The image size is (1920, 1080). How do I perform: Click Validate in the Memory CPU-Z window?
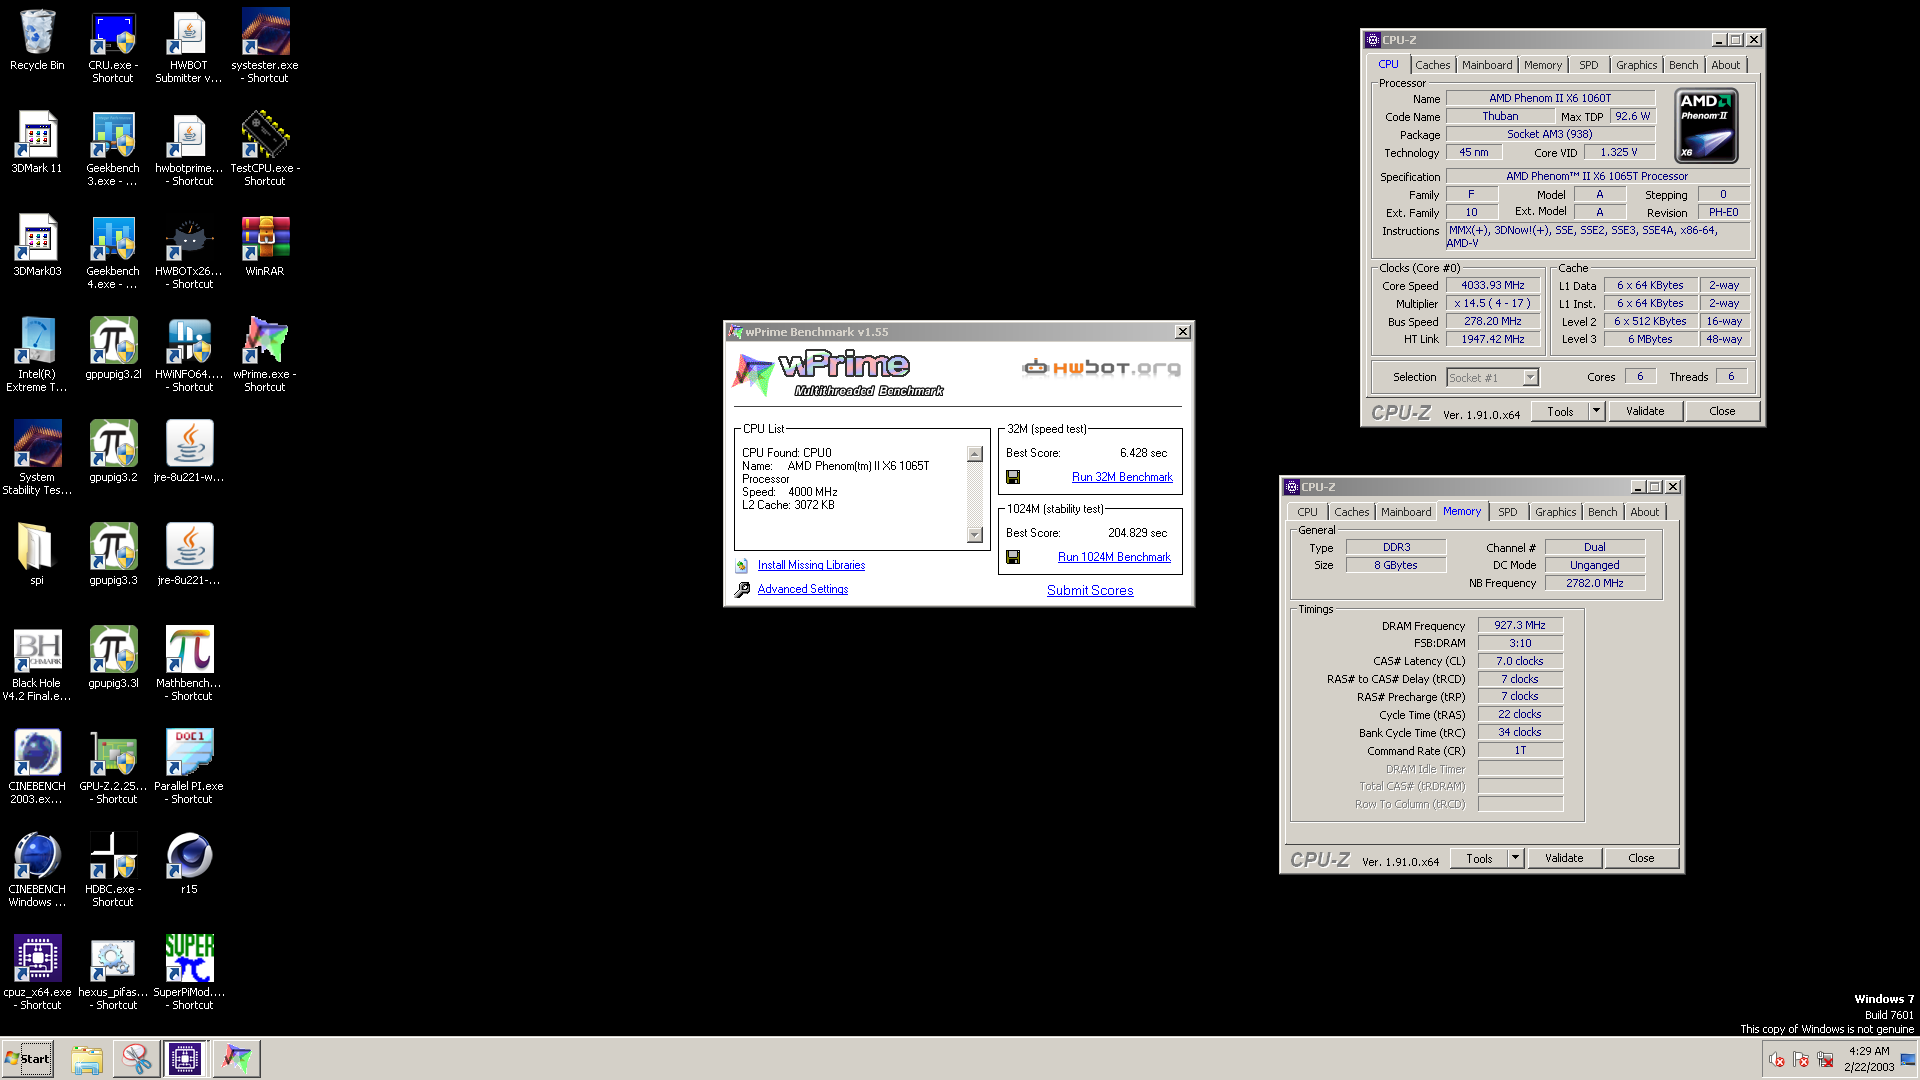1564,858
